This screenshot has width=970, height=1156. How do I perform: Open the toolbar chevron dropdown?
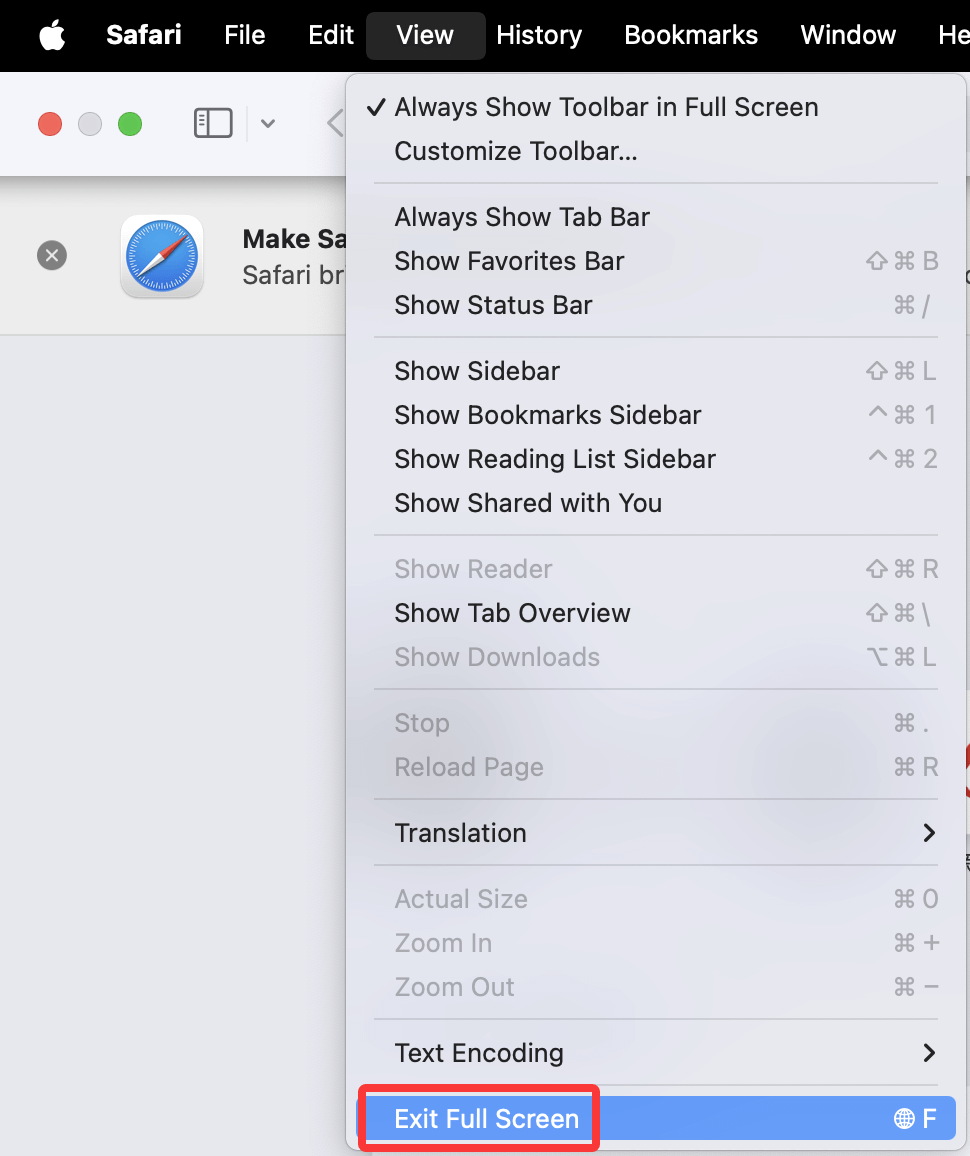(266, 122)
